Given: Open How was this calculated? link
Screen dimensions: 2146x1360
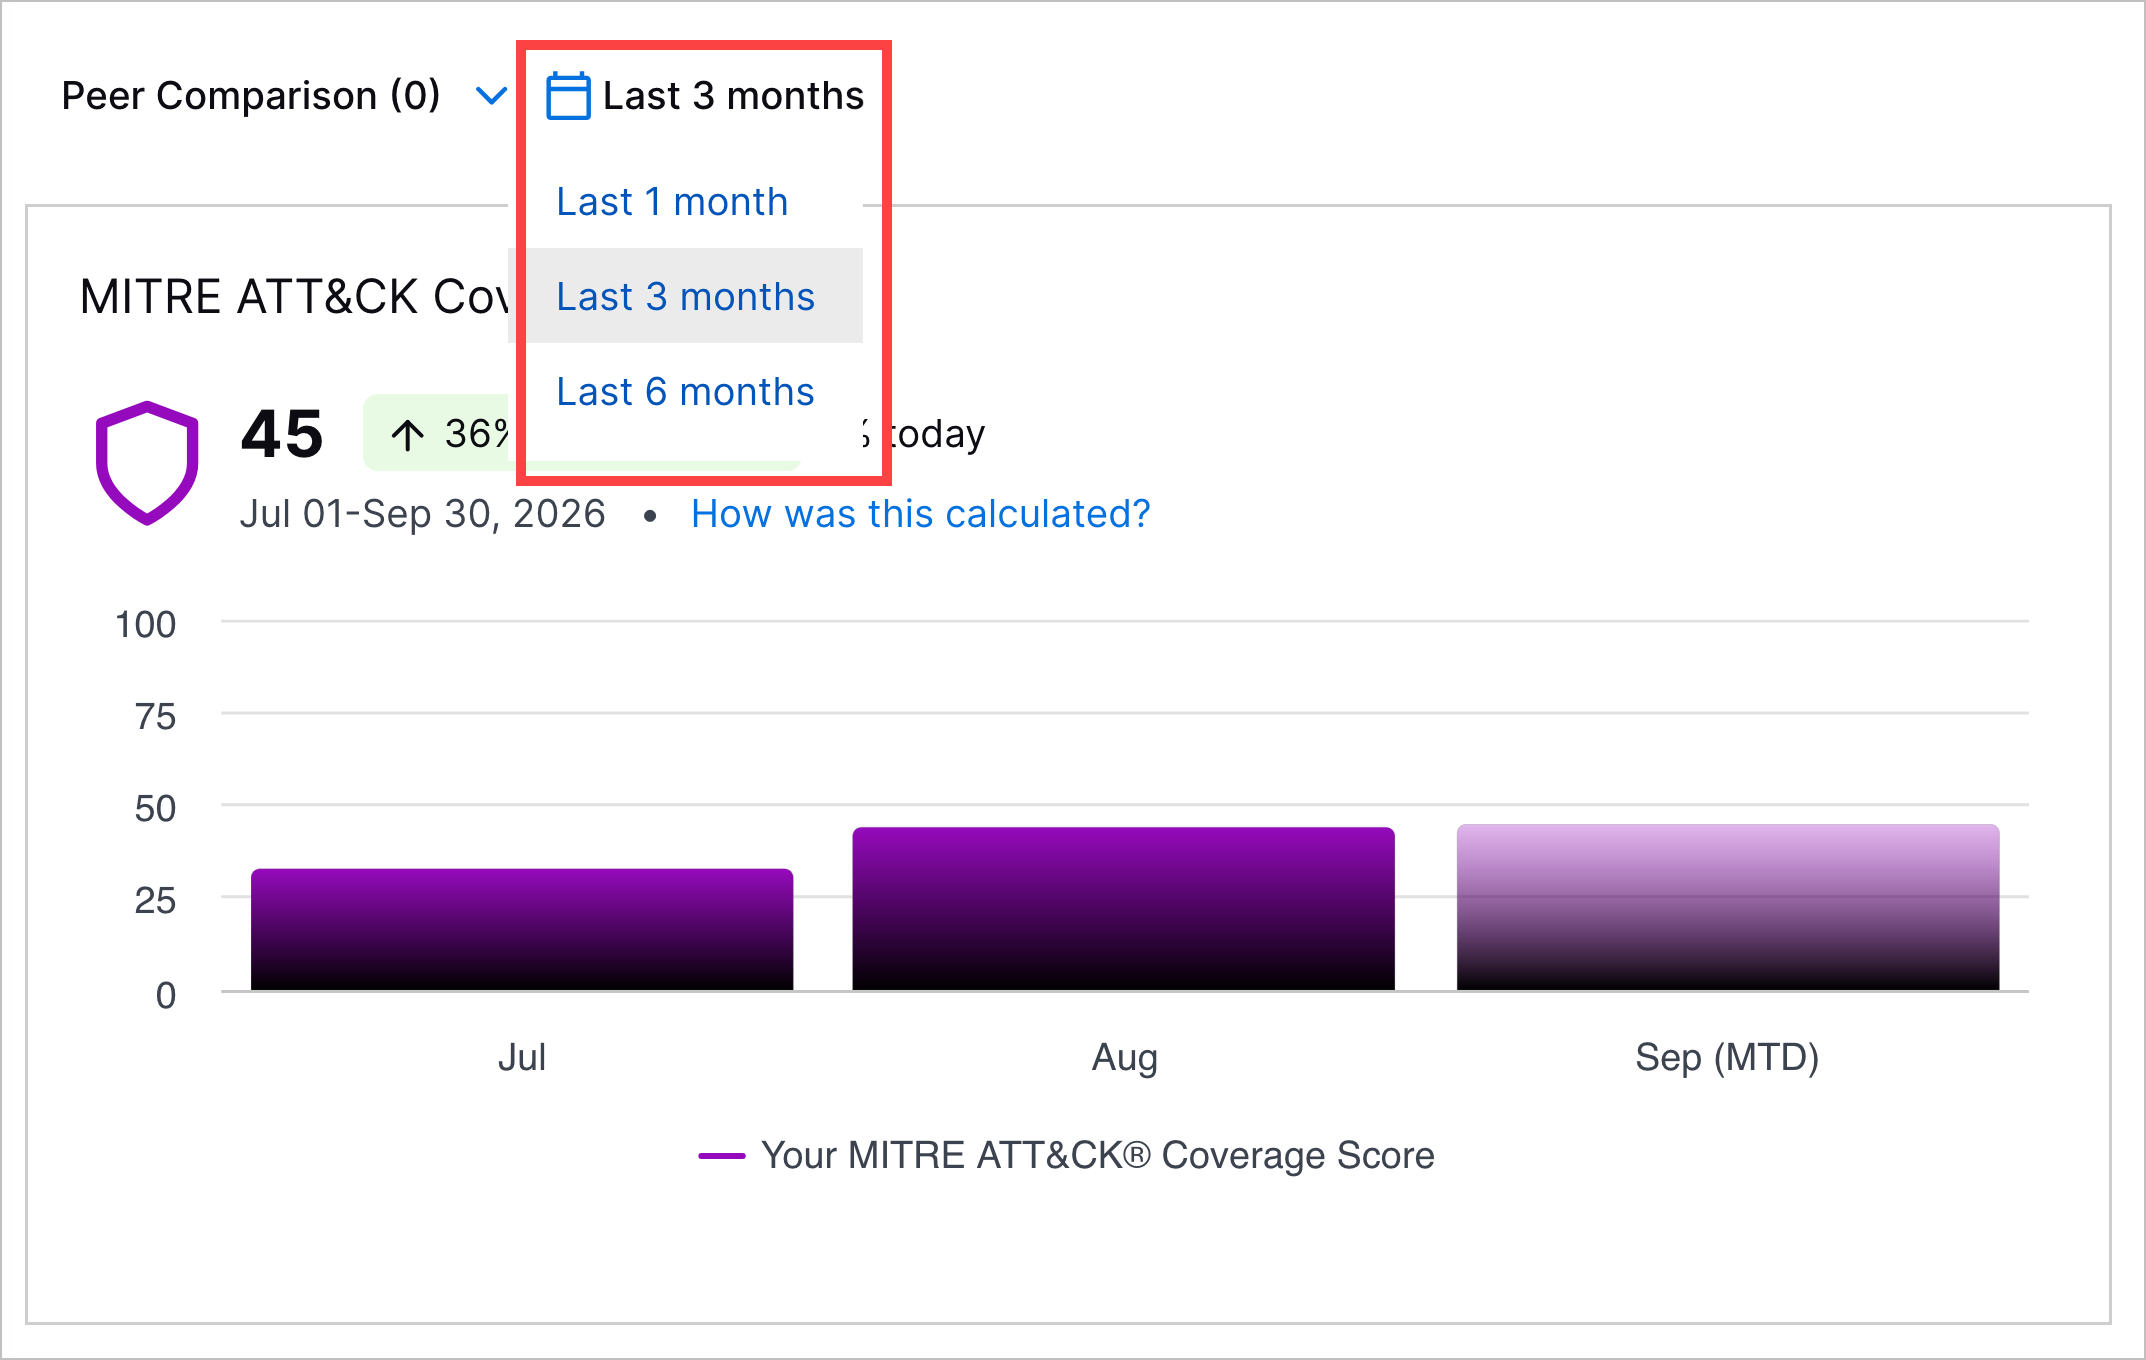Looking at the screenshot, I should pyautogui.click(x=920, y=514).
